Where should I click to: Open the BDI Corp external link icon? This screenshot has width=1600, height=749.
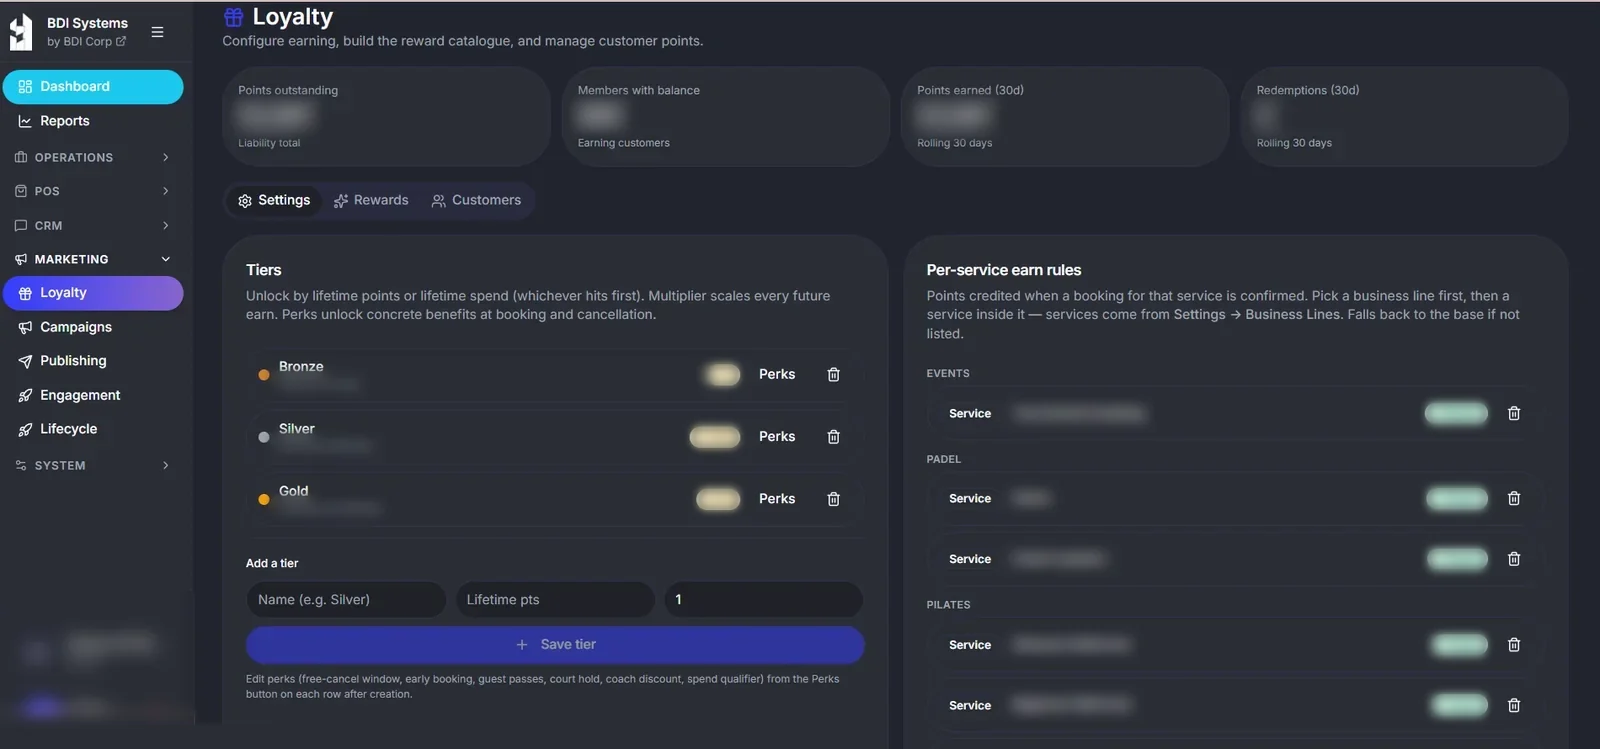coord(121,41)
